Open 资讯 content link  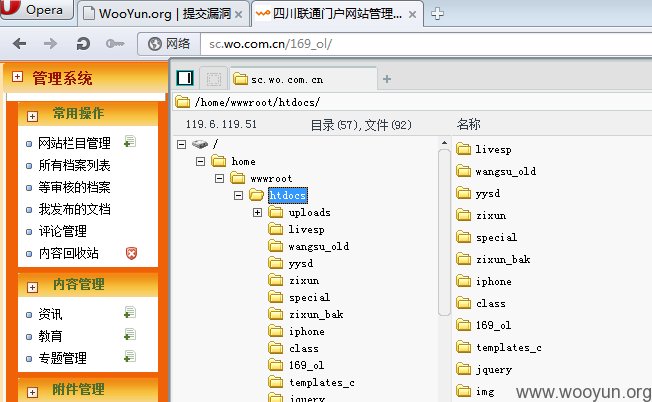pyautogui.click(x=50, y=314)
